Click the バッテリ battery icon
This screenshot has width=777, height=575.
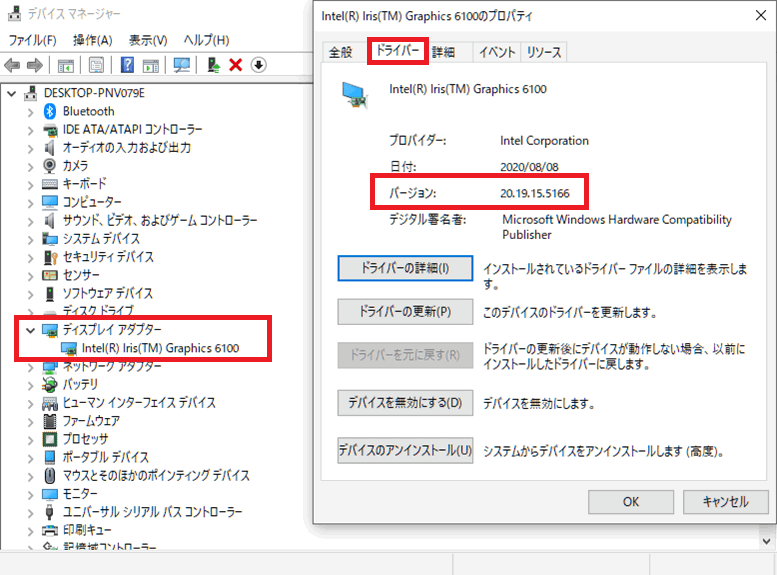50,384
